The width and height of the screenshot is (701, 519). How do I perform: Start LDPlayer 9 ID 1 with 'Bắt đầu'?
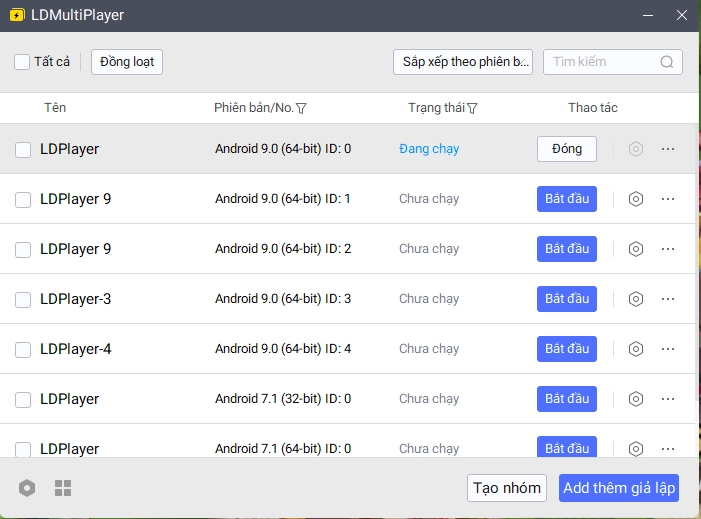pyautogui.click(x=566, y=199)
